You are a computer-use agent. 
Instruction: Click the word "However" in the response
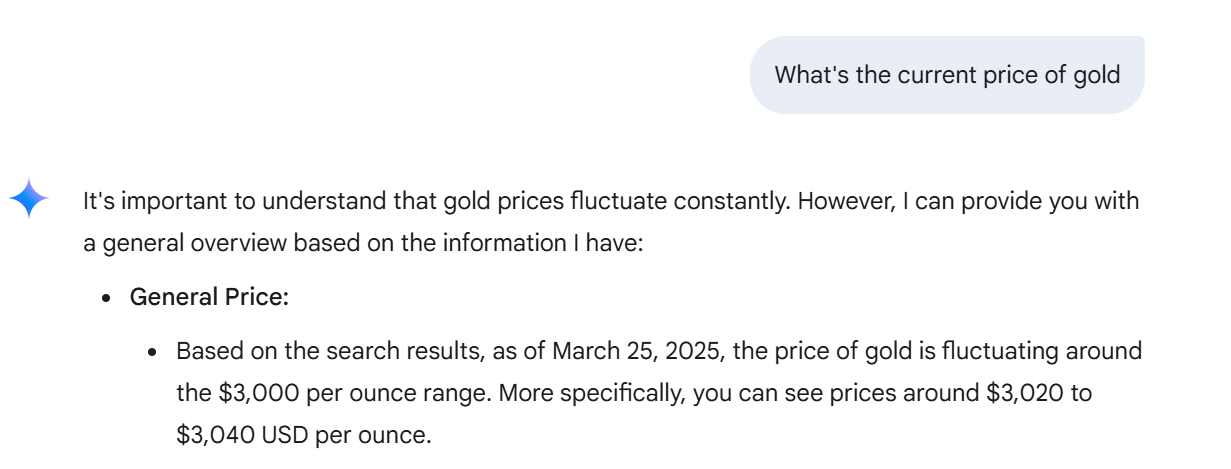coord(839,201)
